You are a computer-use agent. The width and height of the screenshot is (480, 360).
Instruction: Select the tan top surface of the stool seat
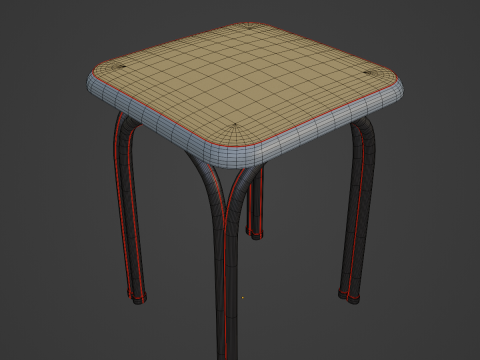click(245, 85)
